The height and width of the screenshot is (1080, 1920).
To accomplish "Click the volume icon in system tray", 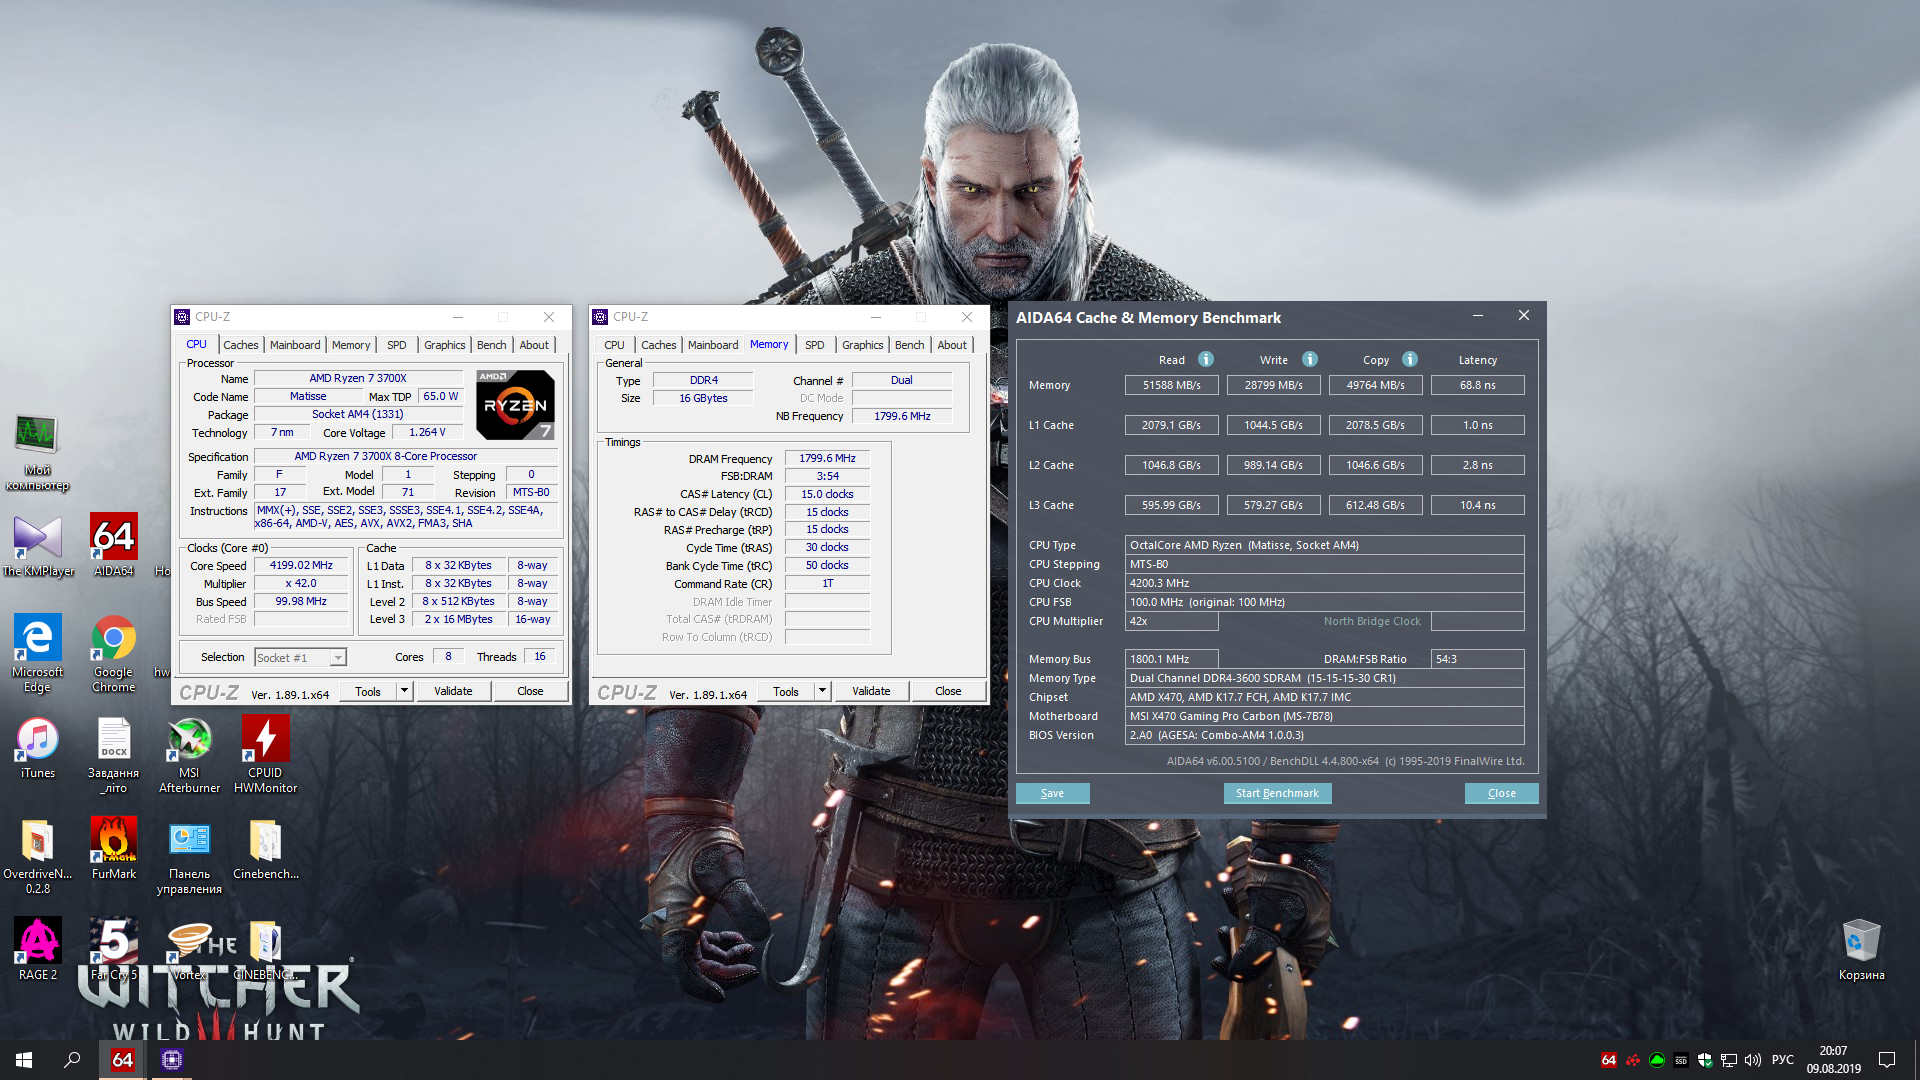I will click(1753, 1060).
